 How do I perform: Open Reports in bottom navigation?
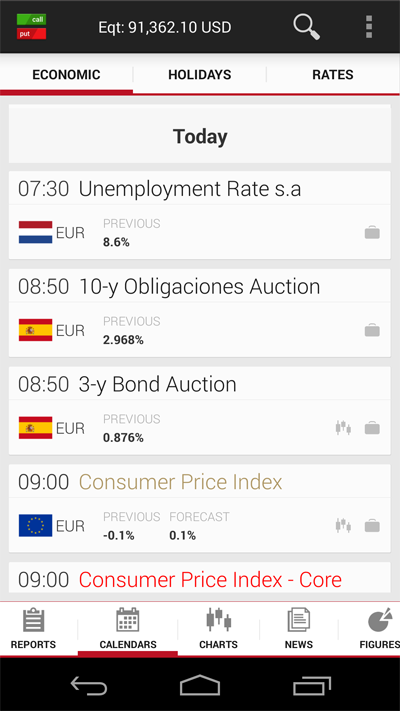coord(34,629)
